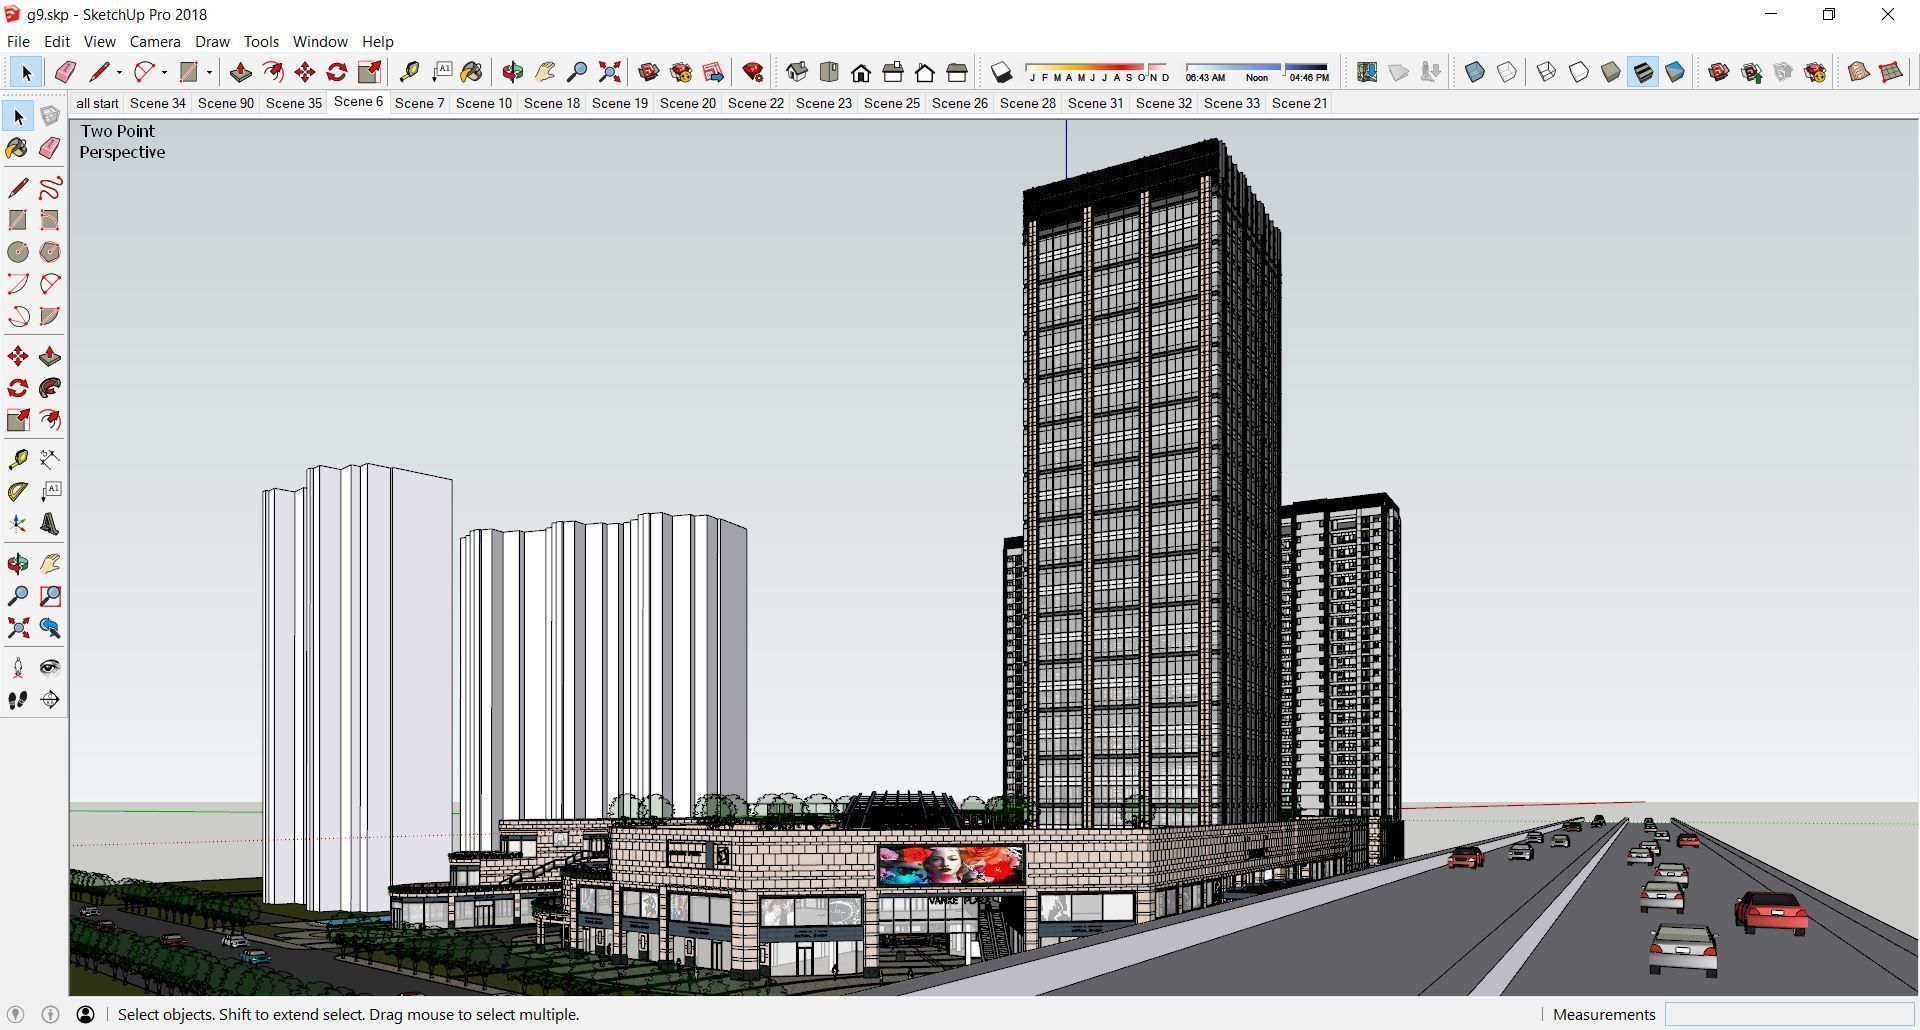Open the Extension Warehouse ruby icon

pyautogui.click(x=753, y=72)
